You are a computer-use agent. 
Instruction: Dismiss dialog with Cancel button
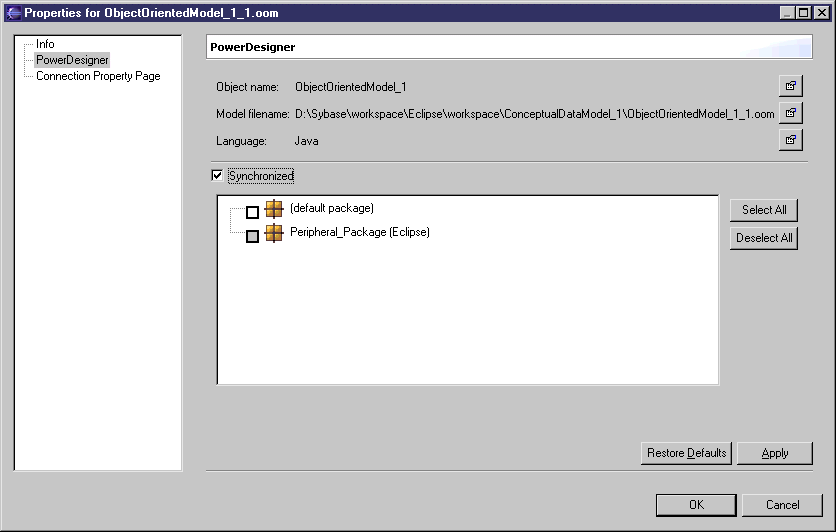[782, 505]
